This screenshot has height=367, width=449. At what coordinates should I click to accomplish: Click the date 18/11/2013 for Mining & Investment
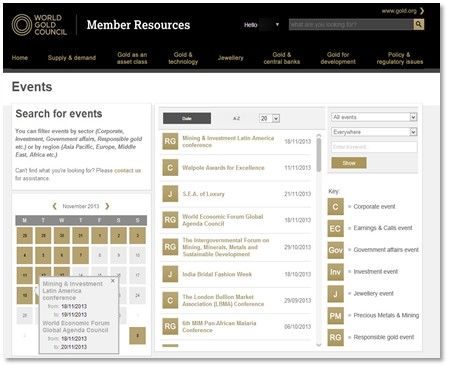click(x=297, y=141)
